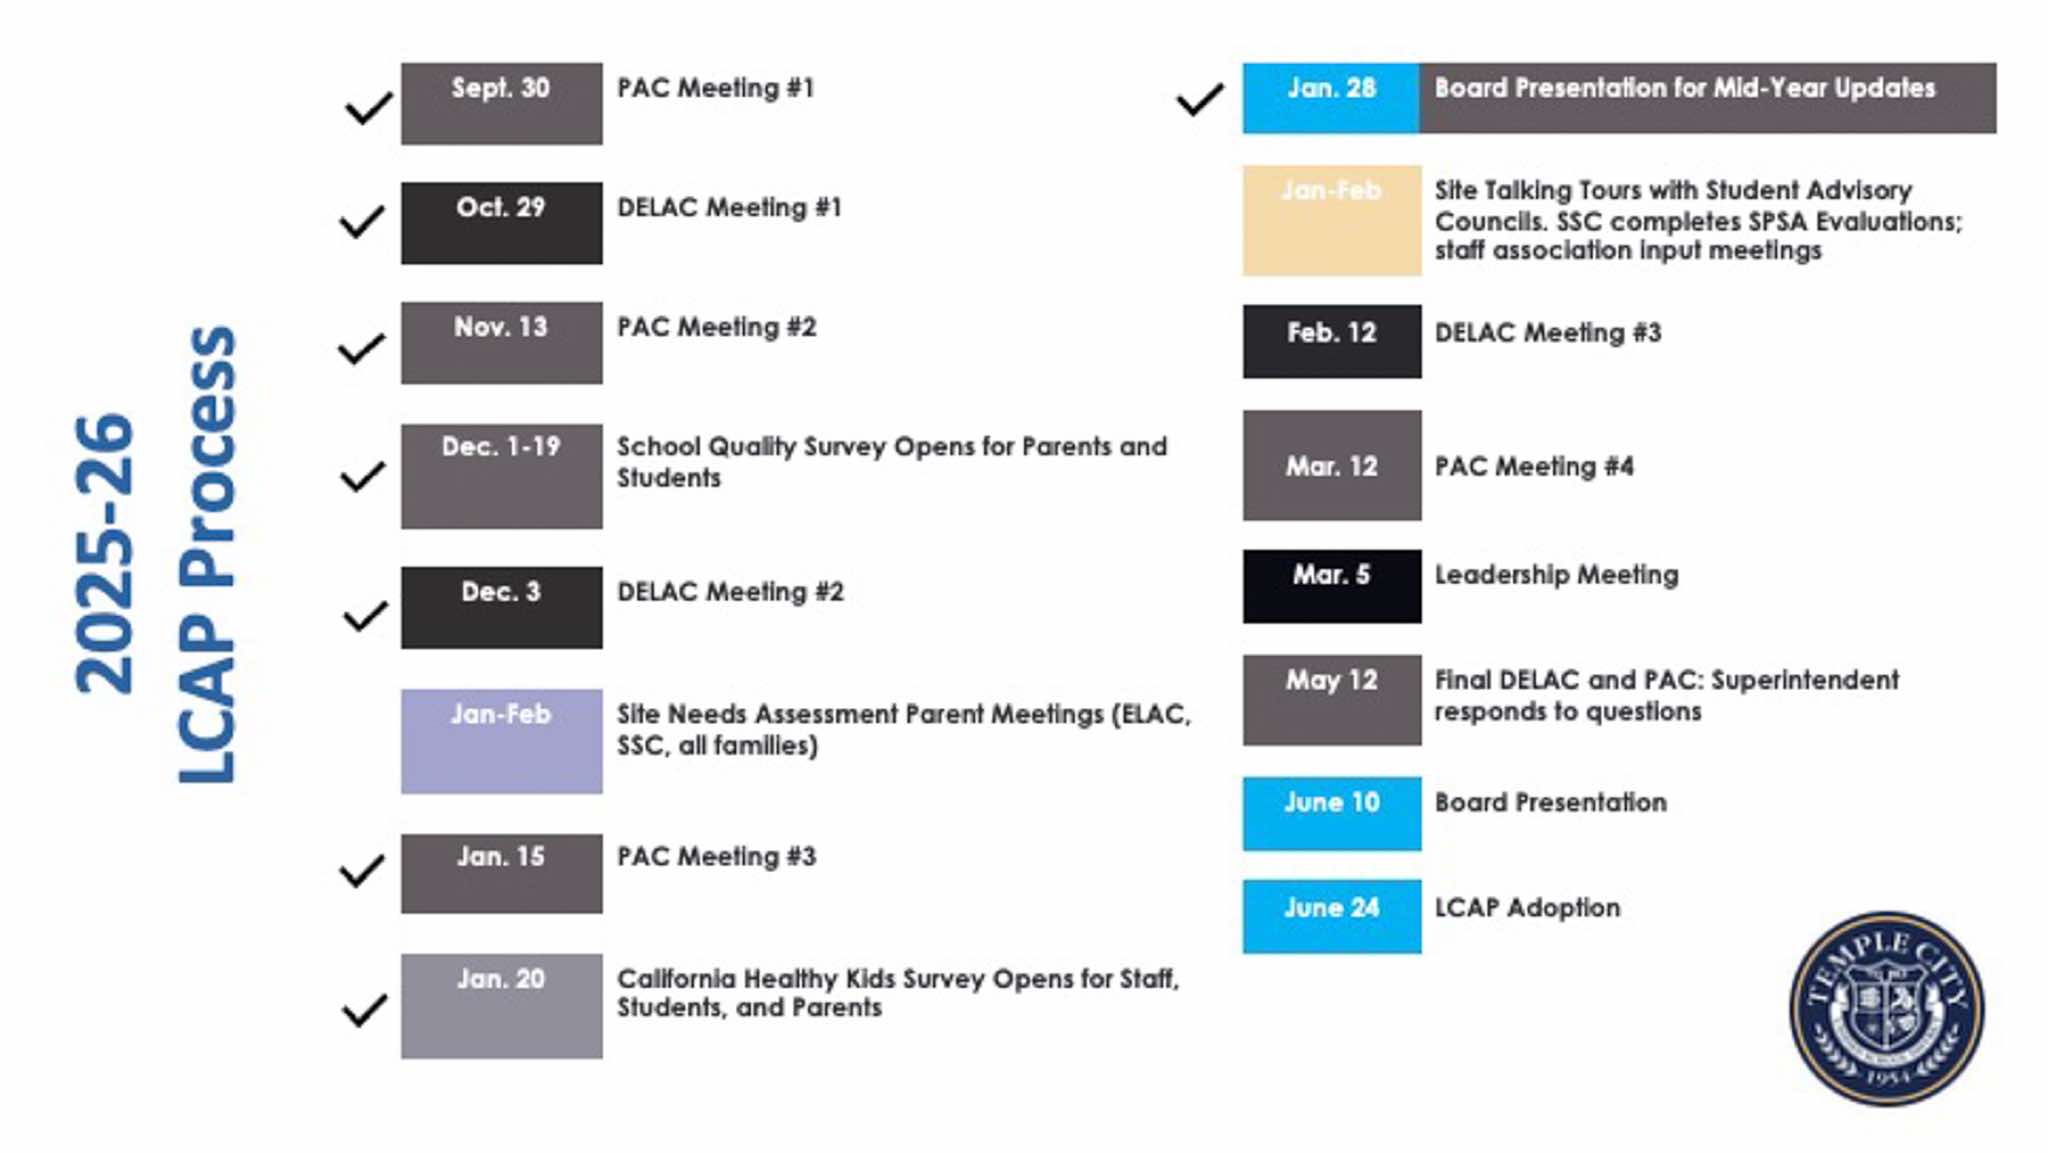Click the Leadership Meeting label

[x=1556, y=575]
